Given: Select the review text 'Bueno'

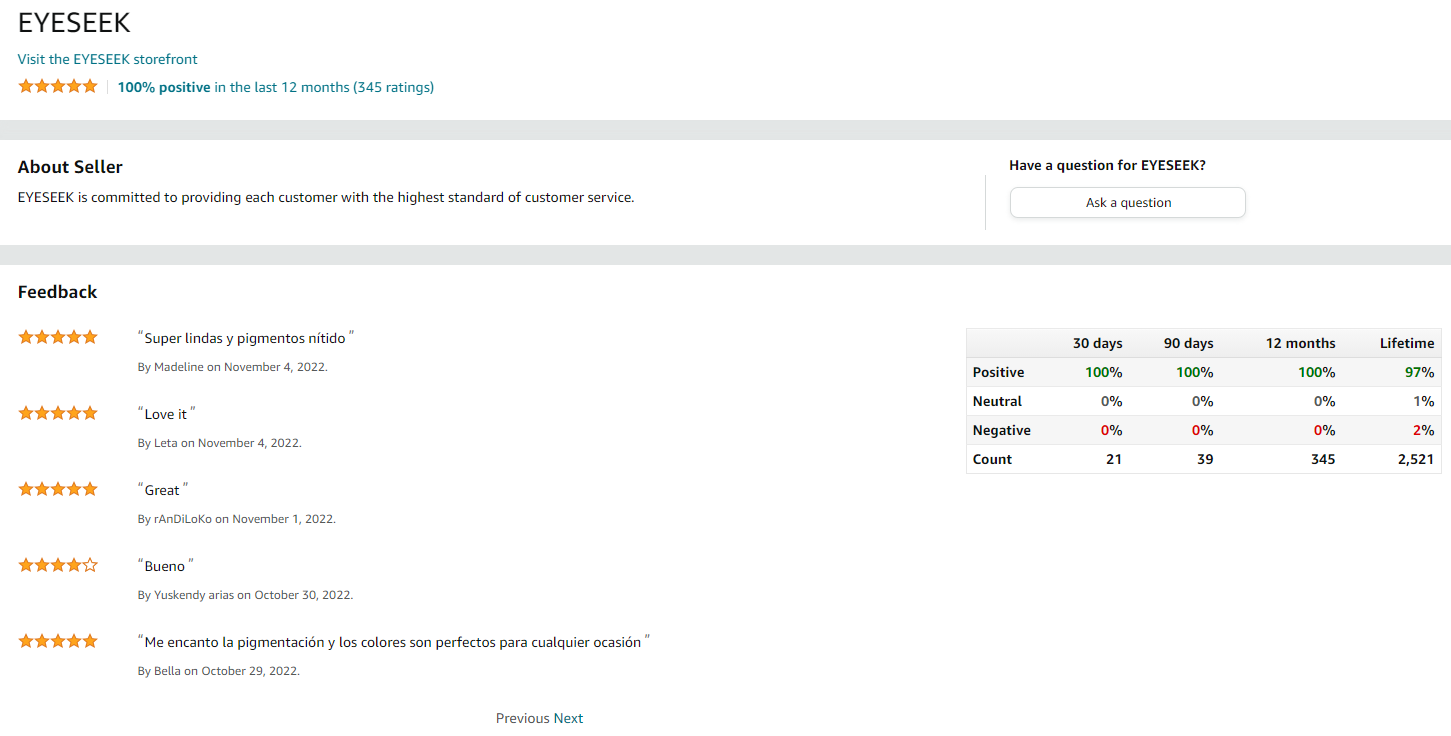Looking at the screenshot, I should pos(165,566).
